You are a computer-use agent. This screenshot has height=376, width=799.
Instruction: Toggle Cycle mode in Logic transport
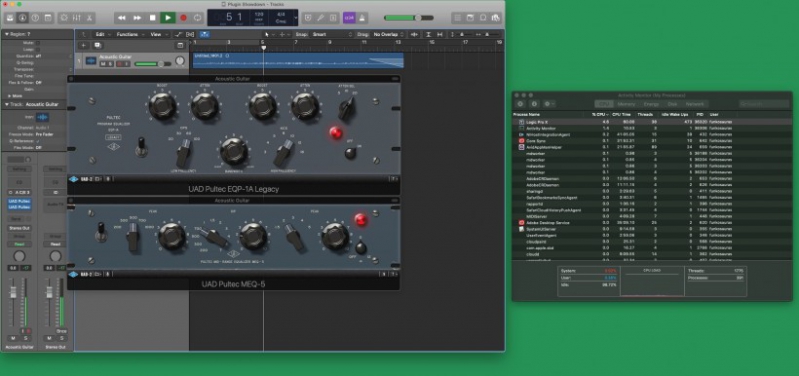pos(197,18)
